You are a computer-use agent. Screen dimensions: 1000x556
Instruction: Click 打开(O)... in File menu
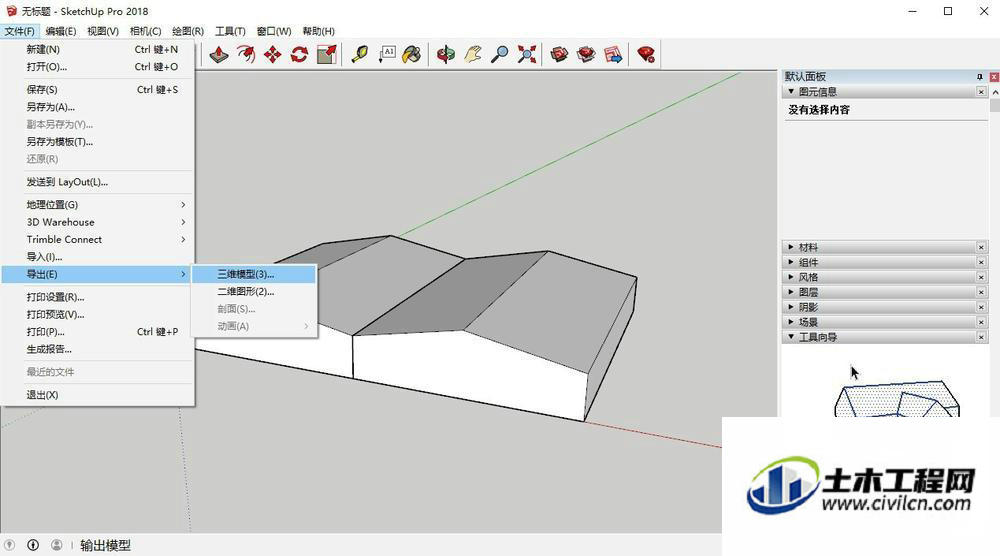97,66
